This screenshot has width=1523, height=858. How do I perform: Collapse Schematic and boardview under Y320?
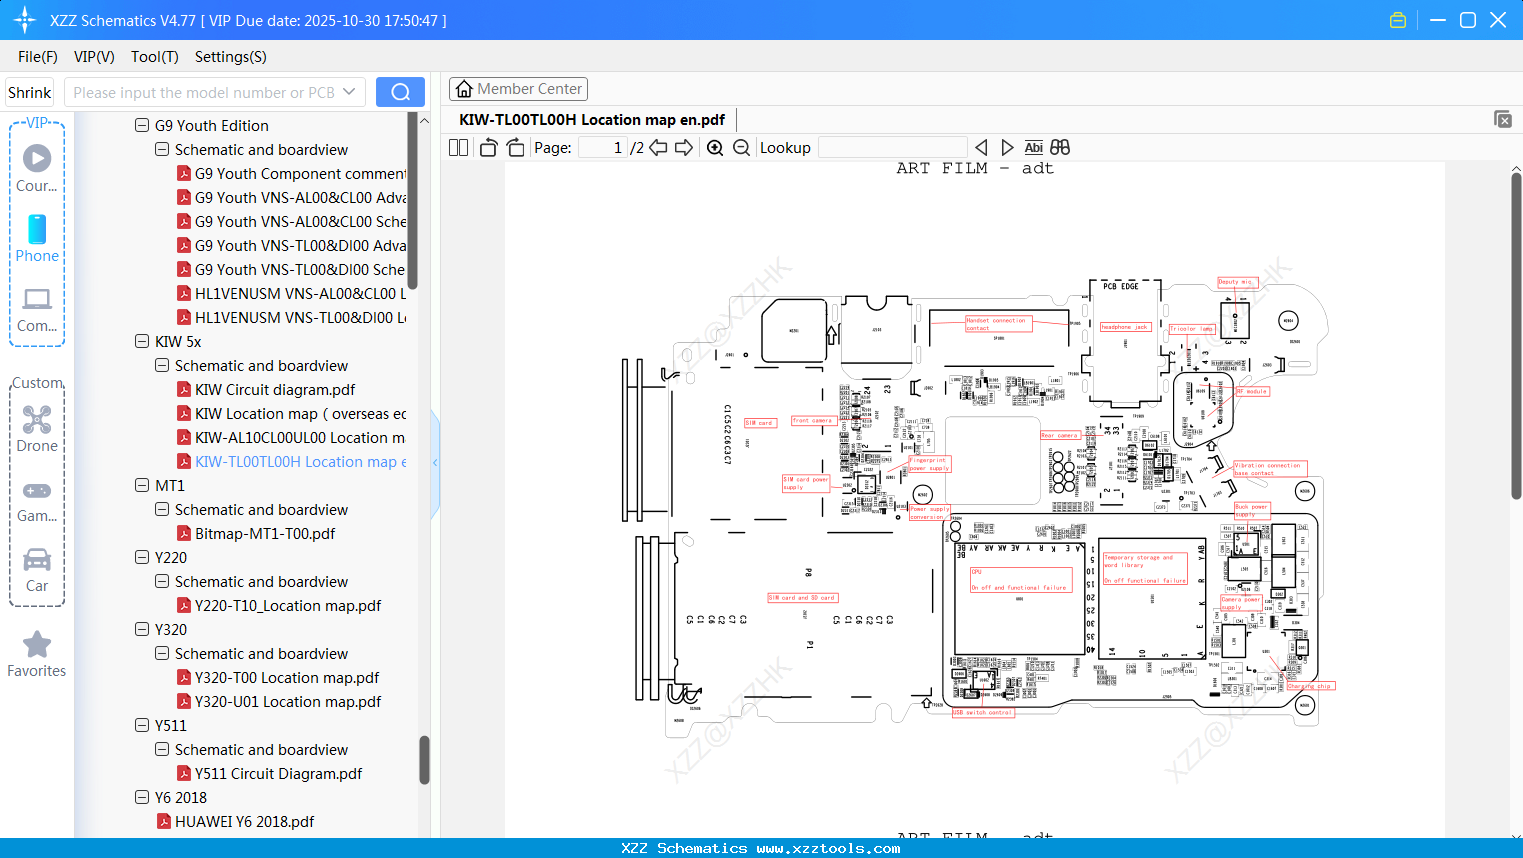(x=162, y=654)
